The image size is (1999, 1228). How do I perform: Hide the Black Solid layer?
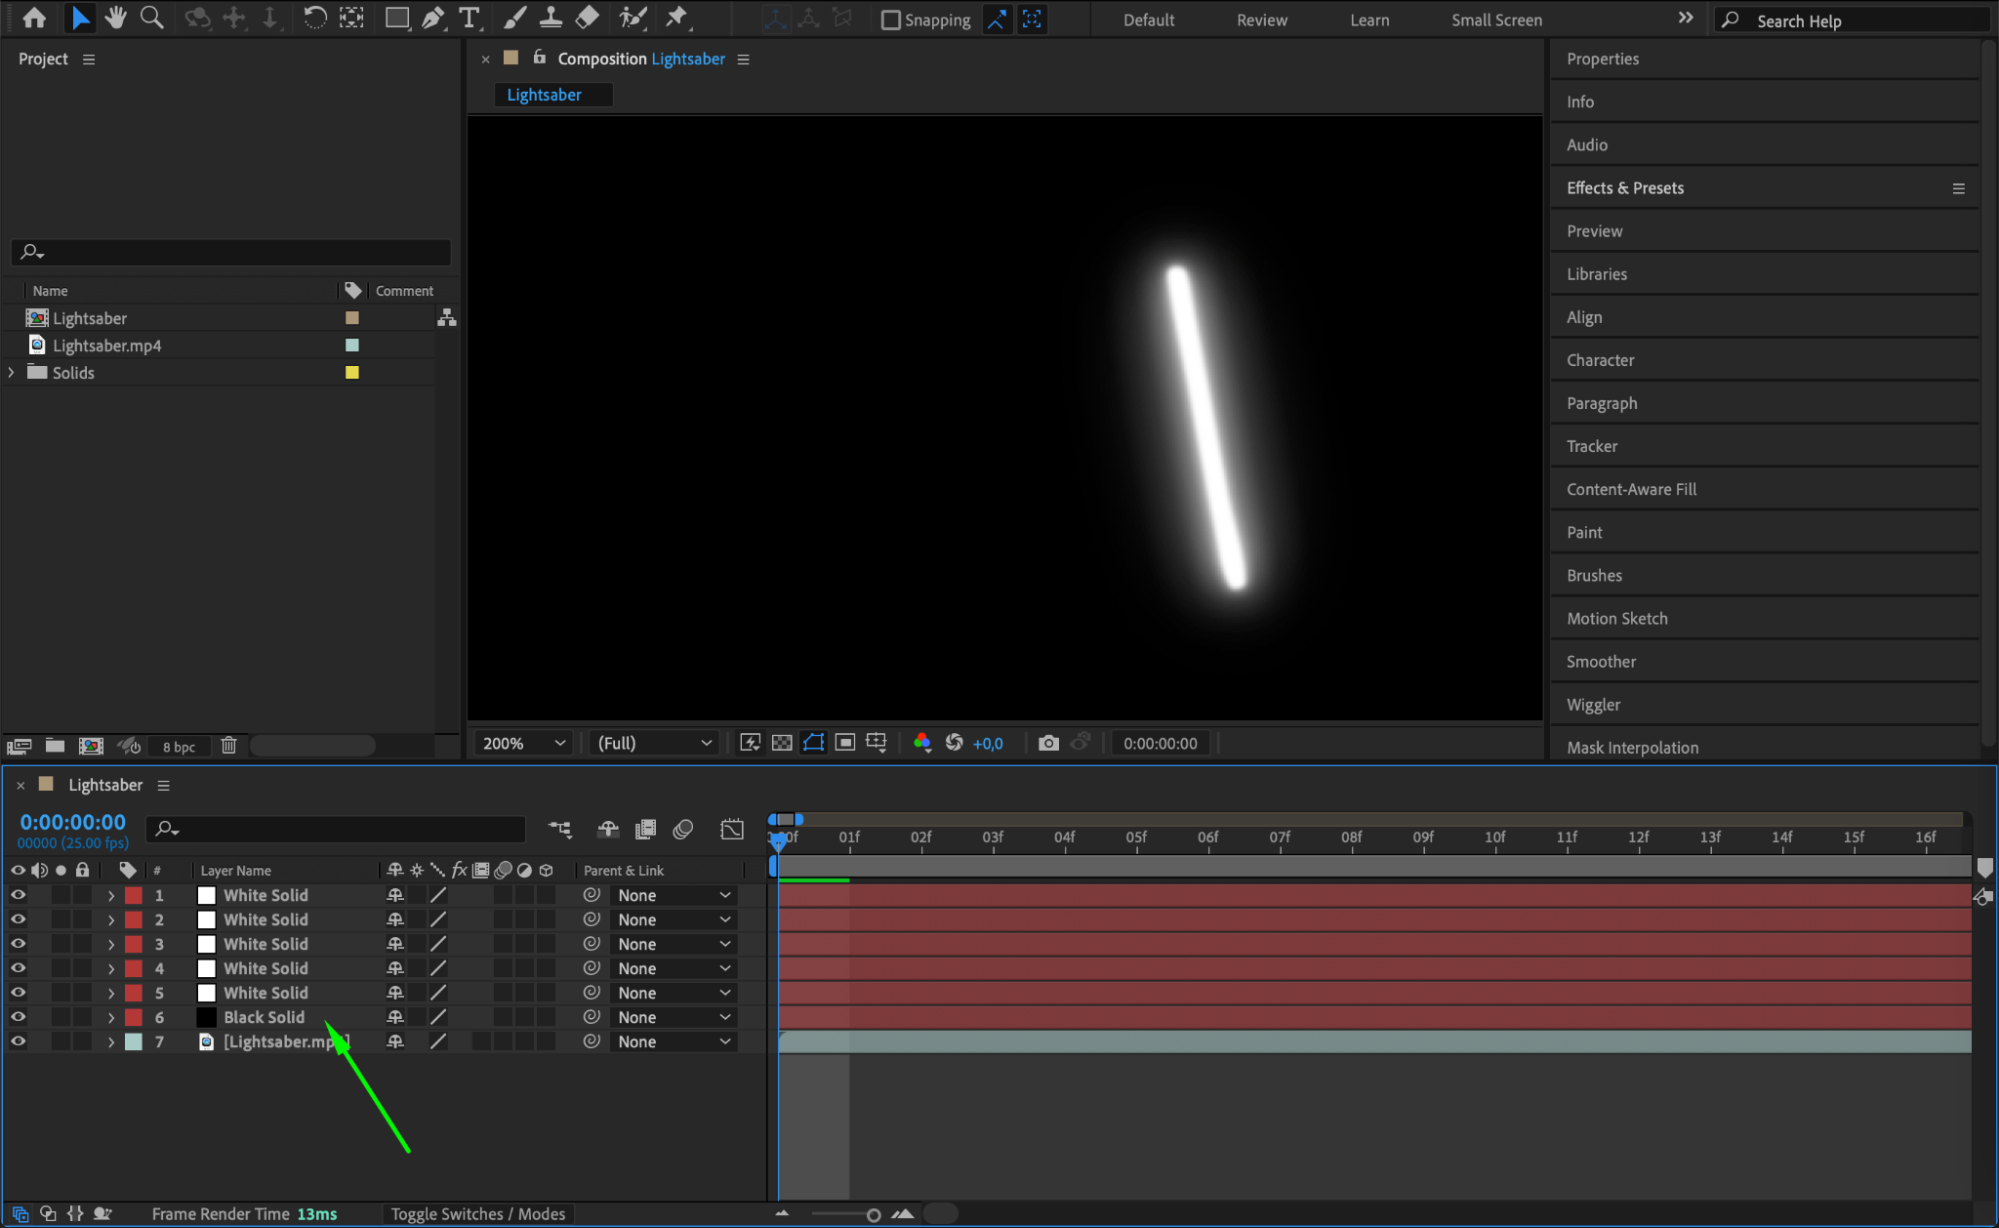point(18,1017)
